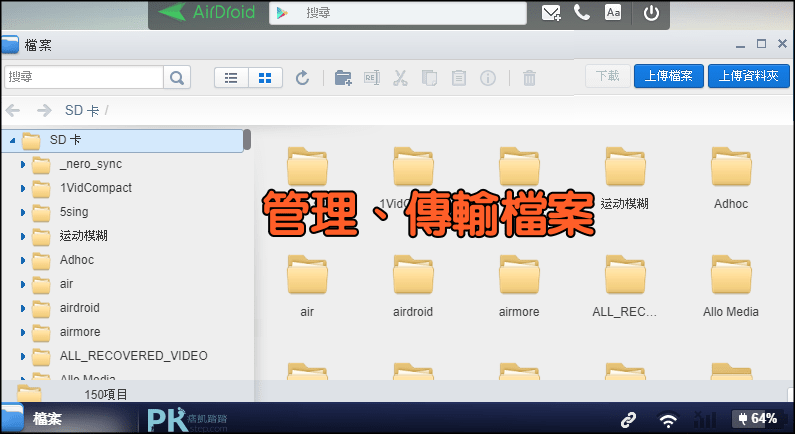Image resolution: width=795 pixels, height=434 pixels.
Task: Go forward using the right arrow
Action: coord(44,110)
